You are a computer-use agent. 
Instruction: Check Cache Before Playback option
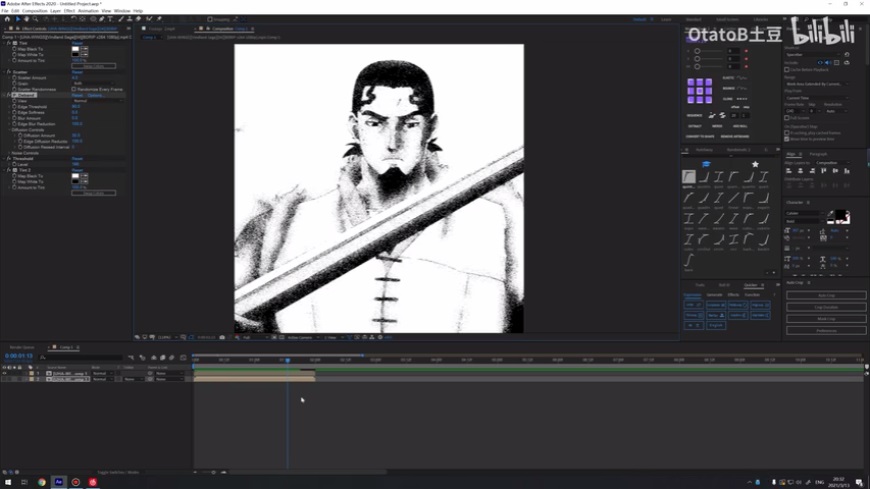point(787,70)
